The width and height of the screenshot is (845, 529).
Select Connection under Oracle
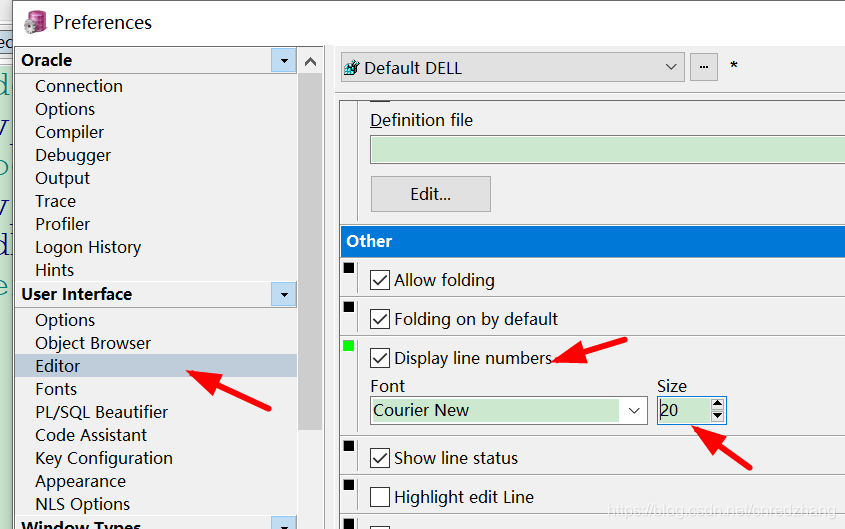79,86
